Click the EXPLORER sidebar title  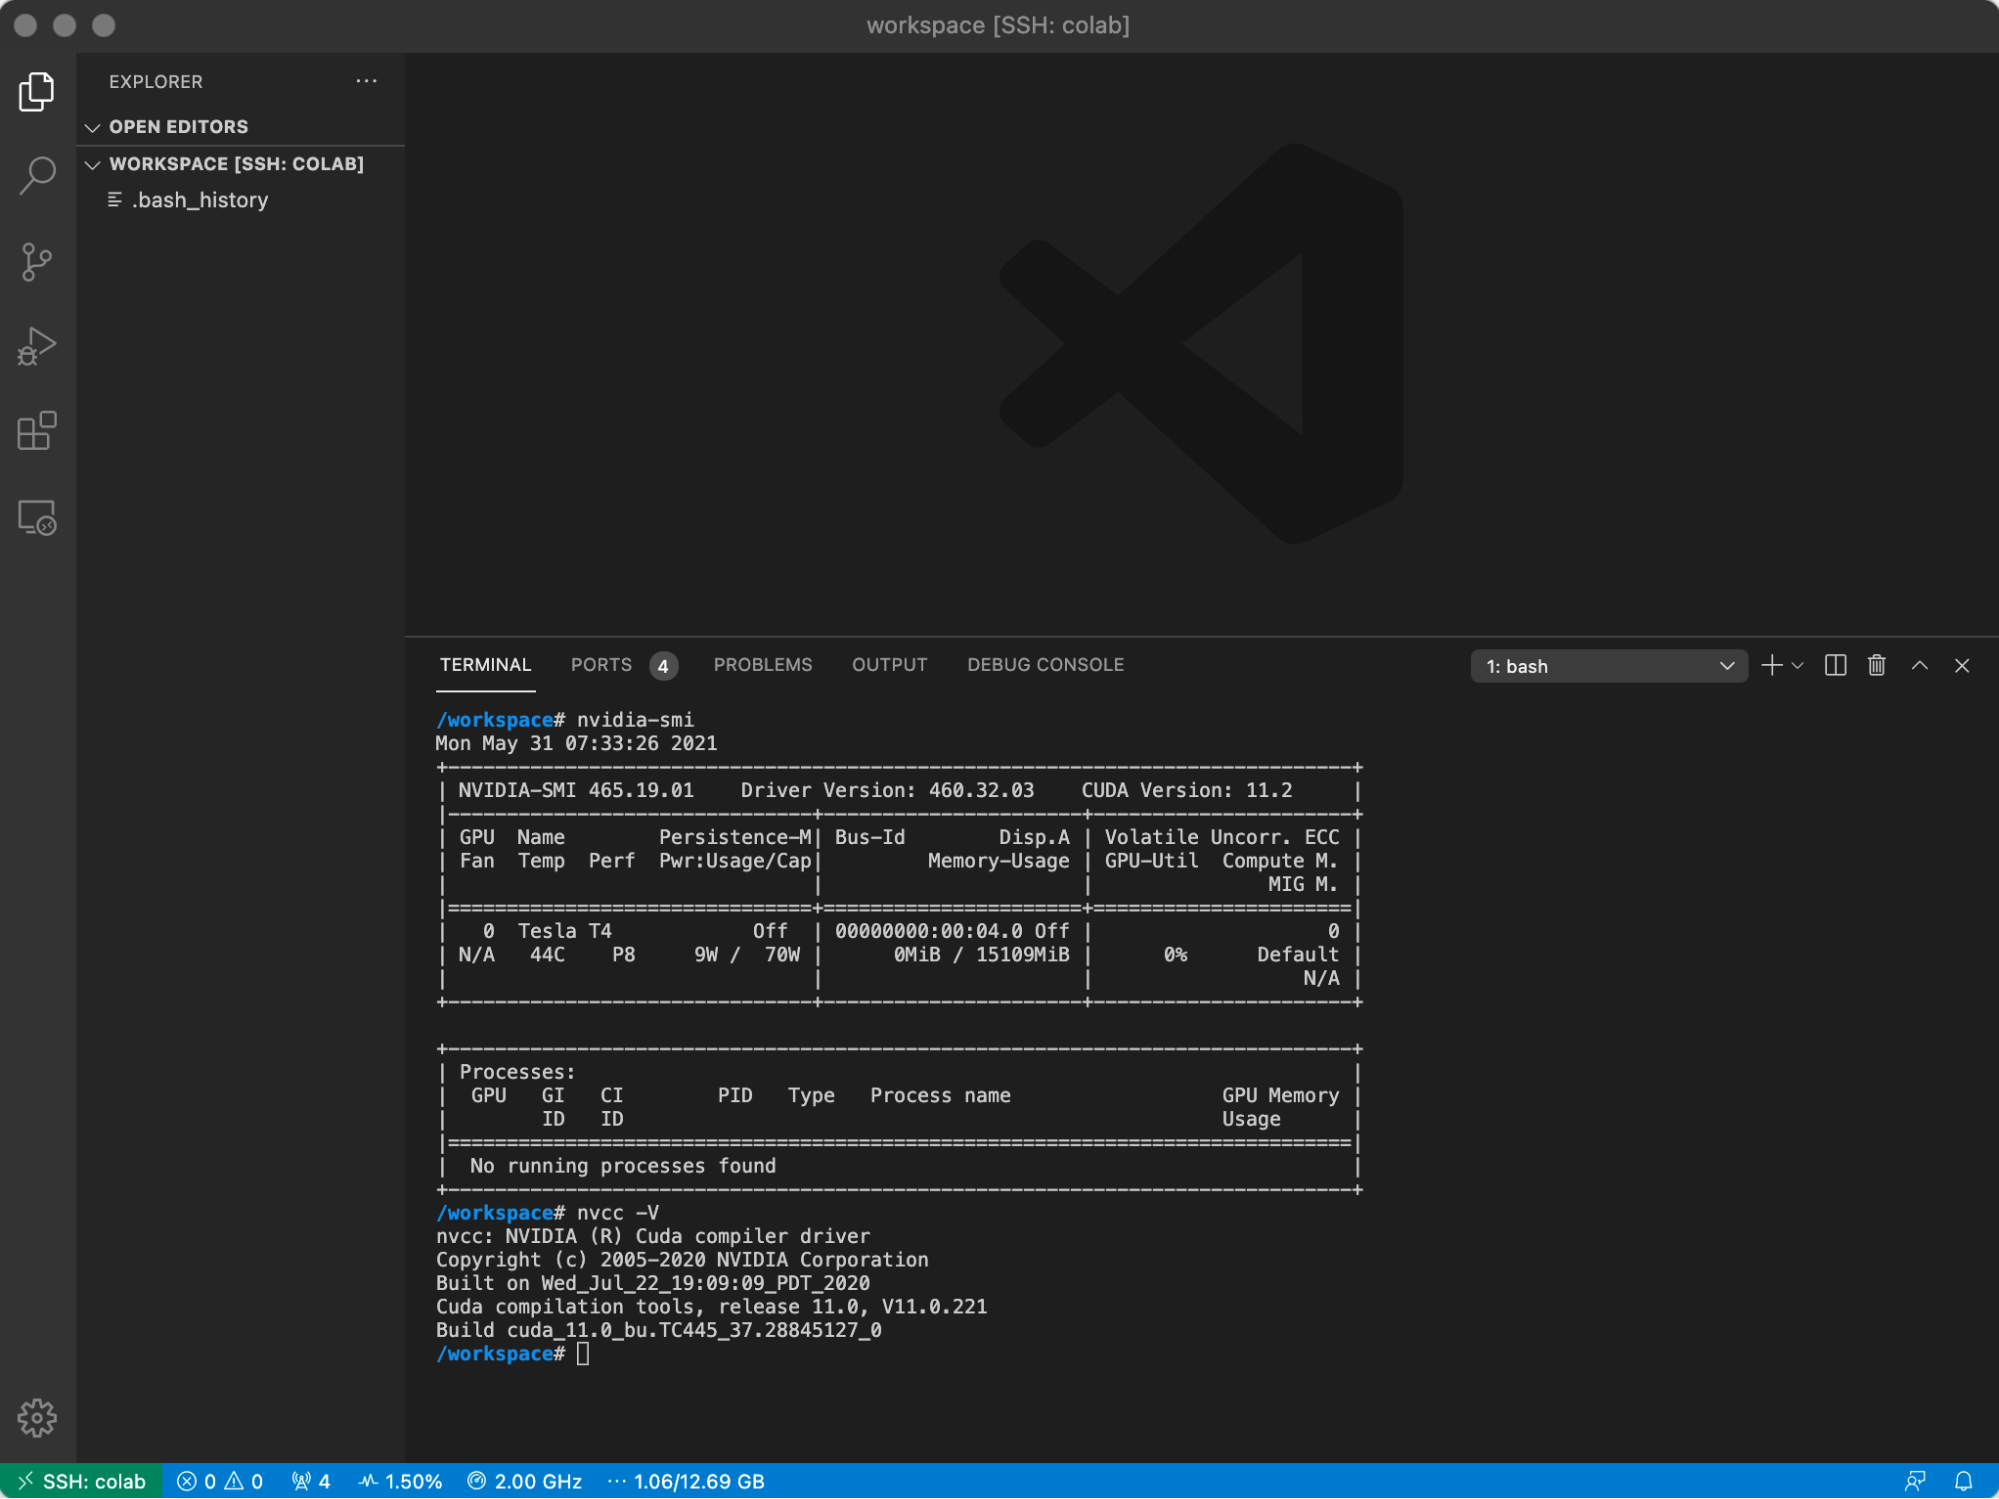click(156, 81)
